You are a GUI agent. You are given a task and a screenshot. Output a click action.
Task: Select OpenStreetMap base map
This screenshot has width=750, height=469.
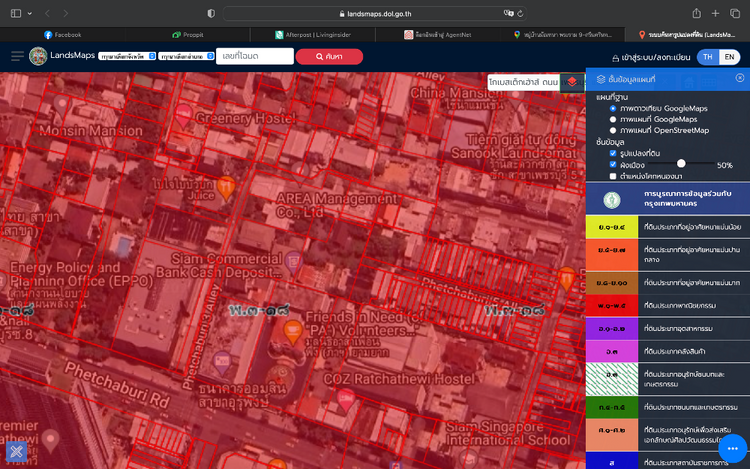tap(613, 130)
